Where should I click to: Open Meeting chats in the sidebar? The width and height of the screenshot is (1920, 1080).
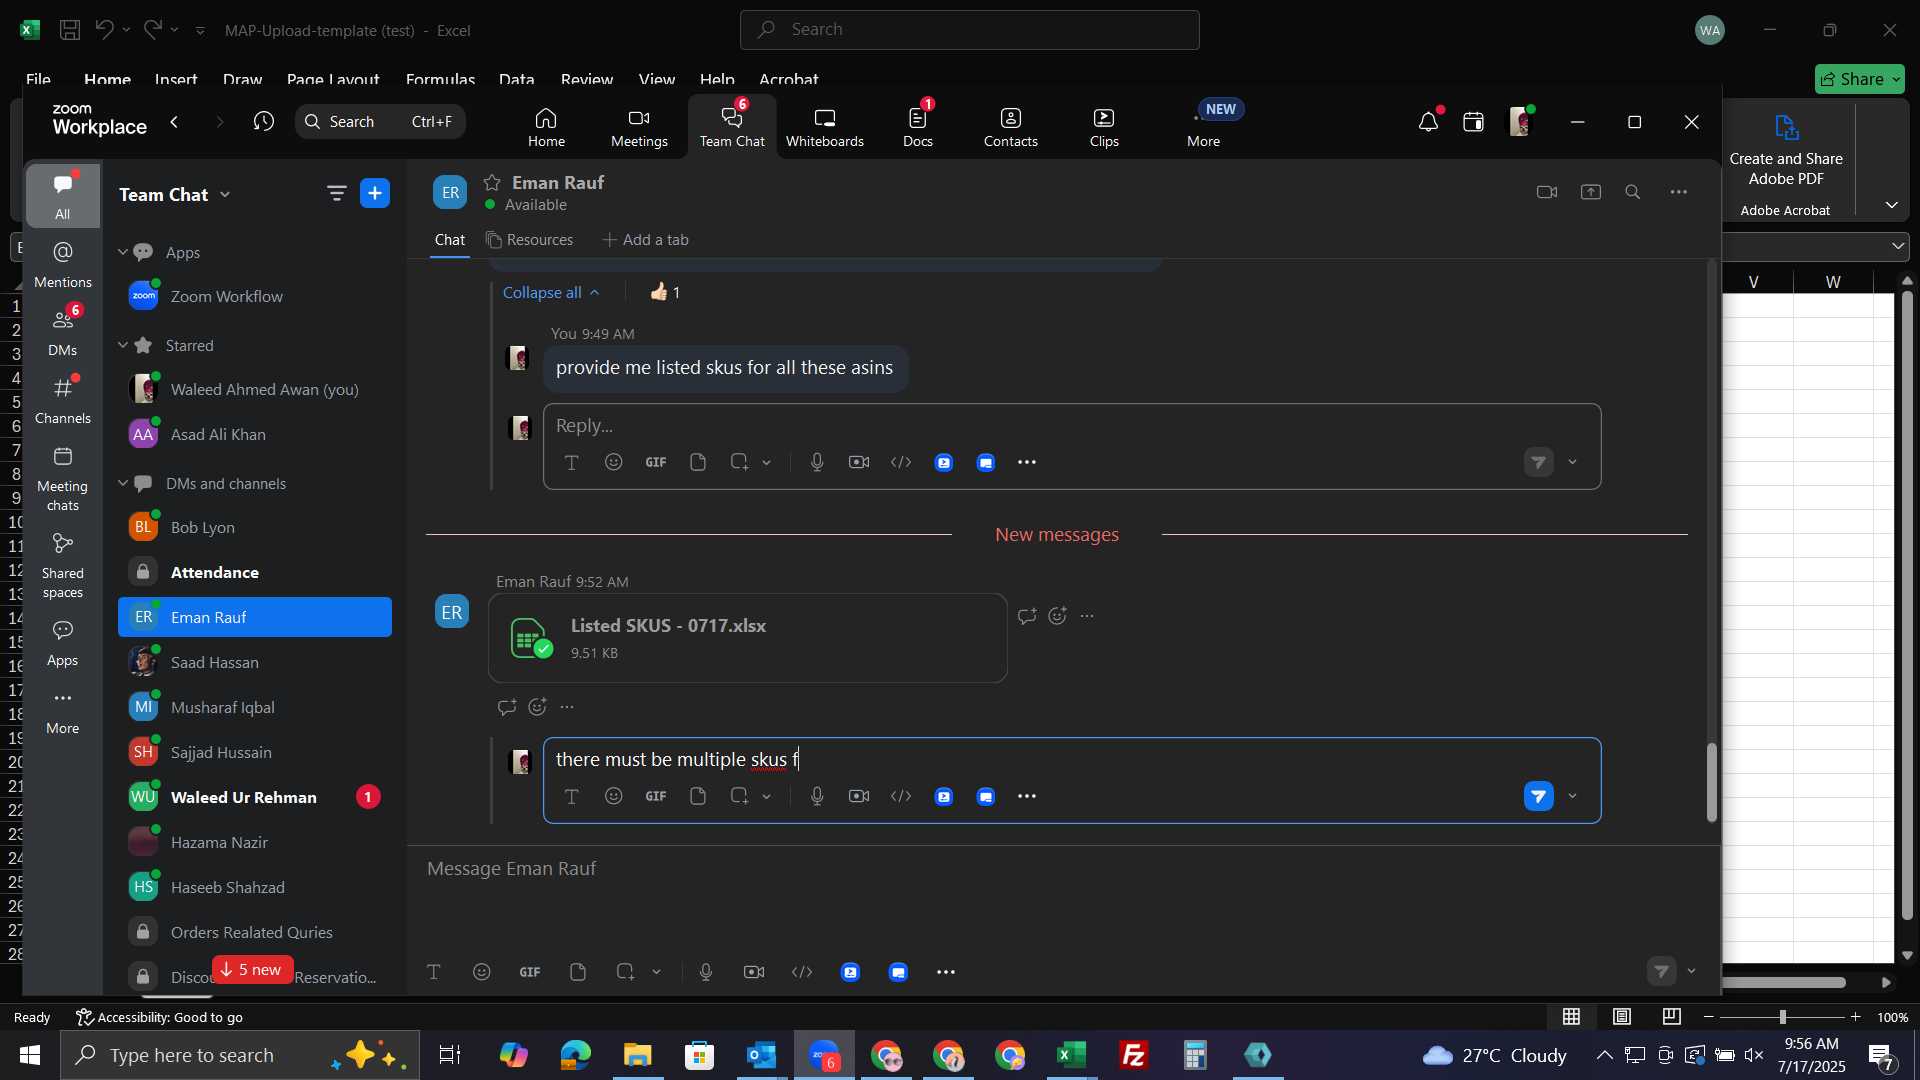pyautogui.click(x=63, y=478)
